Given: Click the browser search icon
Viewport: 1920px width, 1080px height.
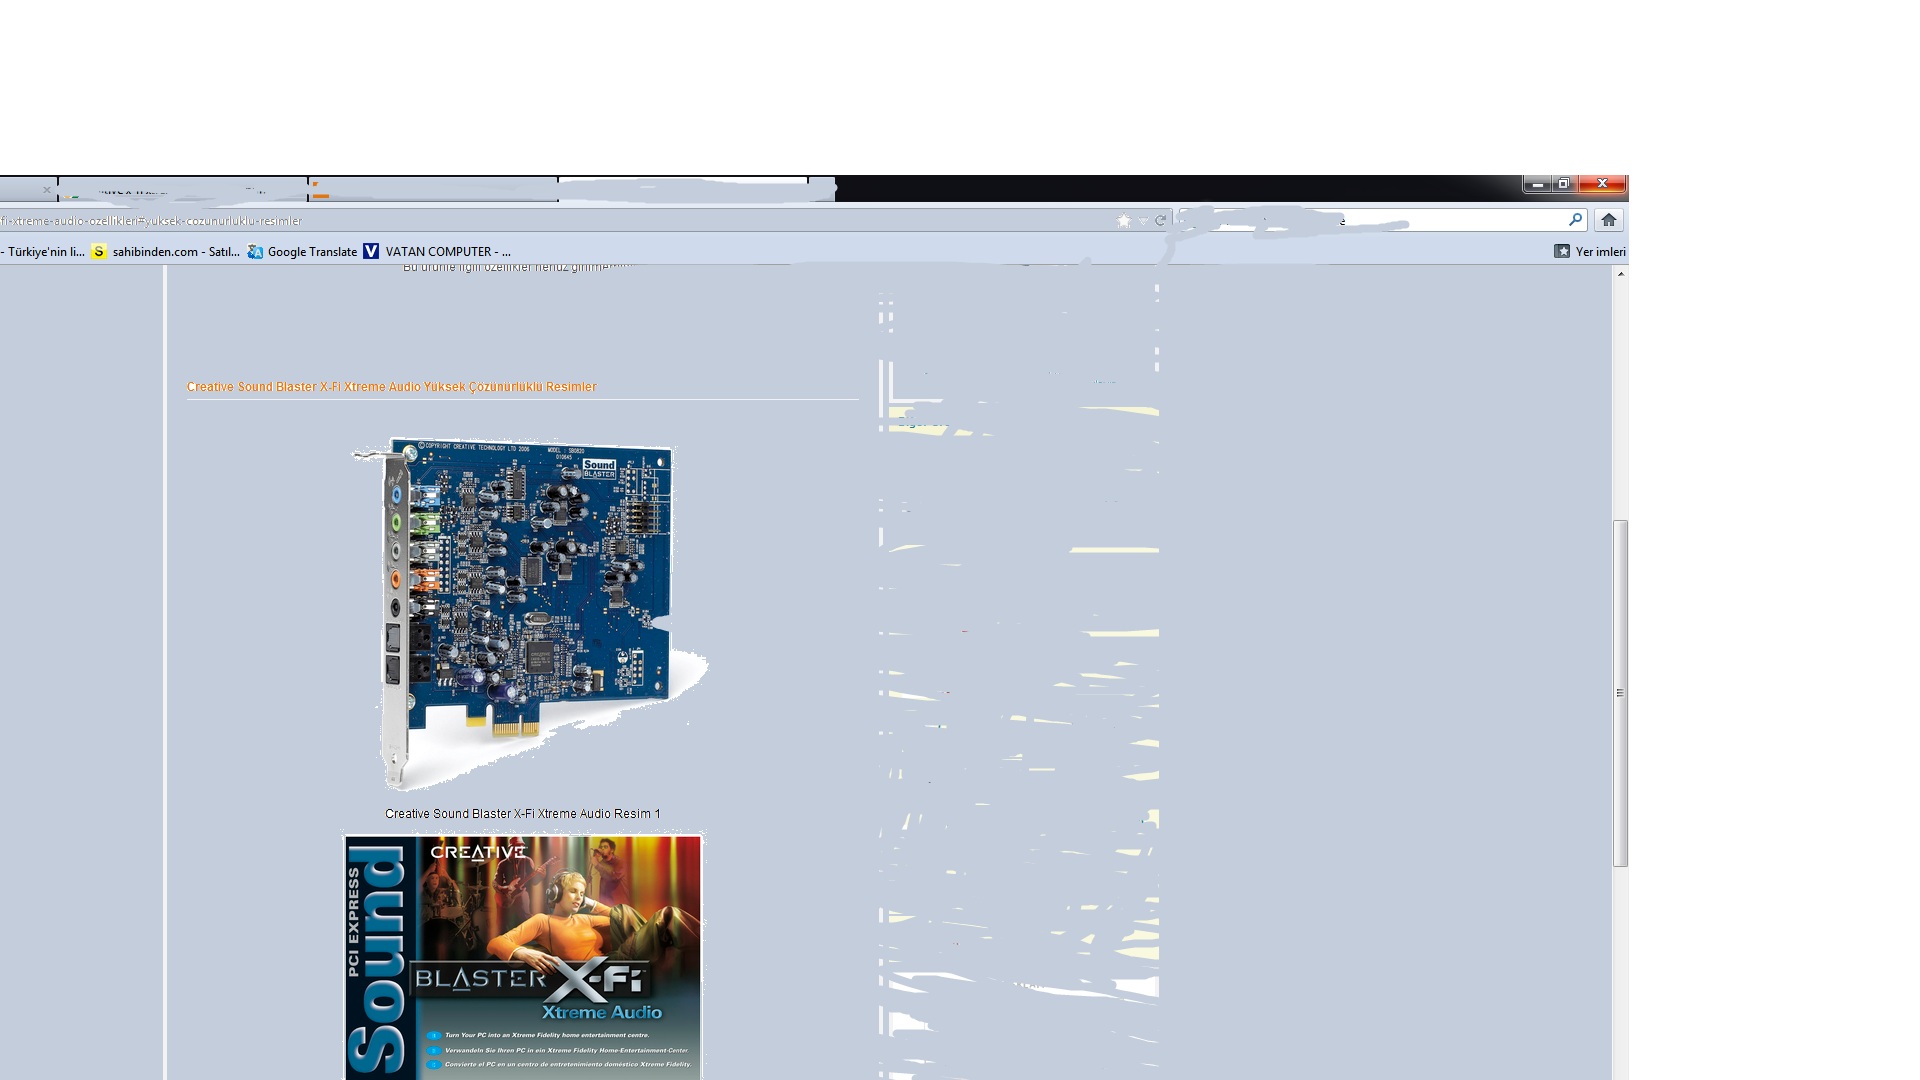Looking at the screenshot, I should pyautogui.click(x=1575, y=219).
